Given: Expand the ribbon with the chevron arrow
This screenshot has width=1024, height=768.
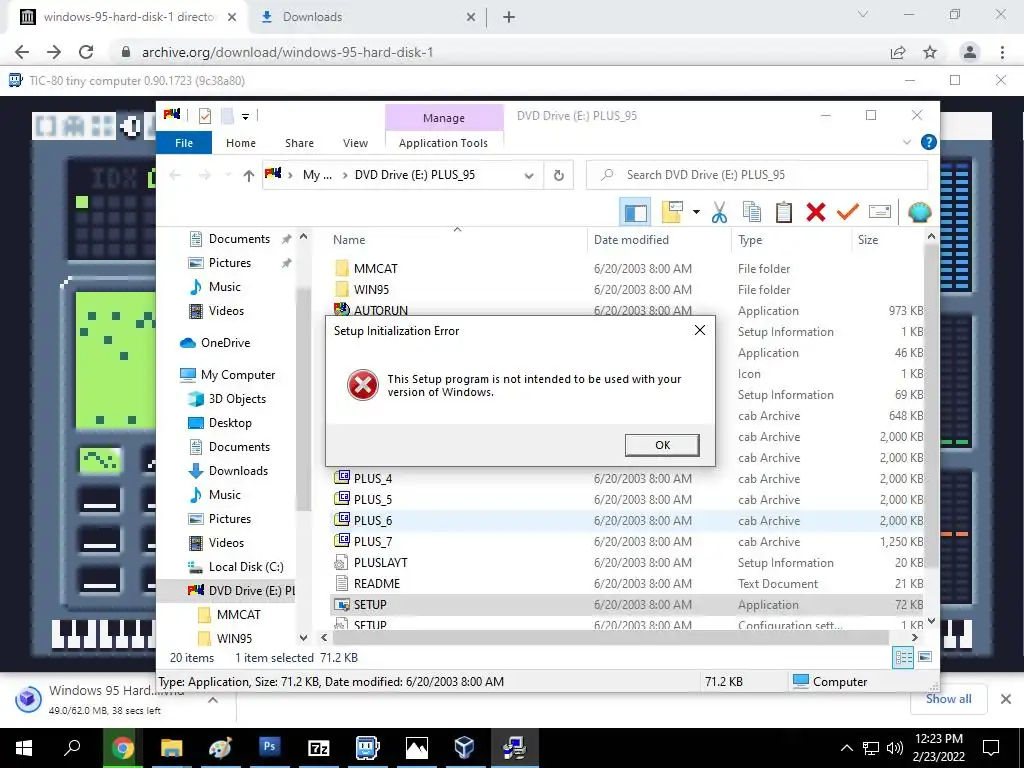Looking at the screenshot, I should click(x=906, y=142).
